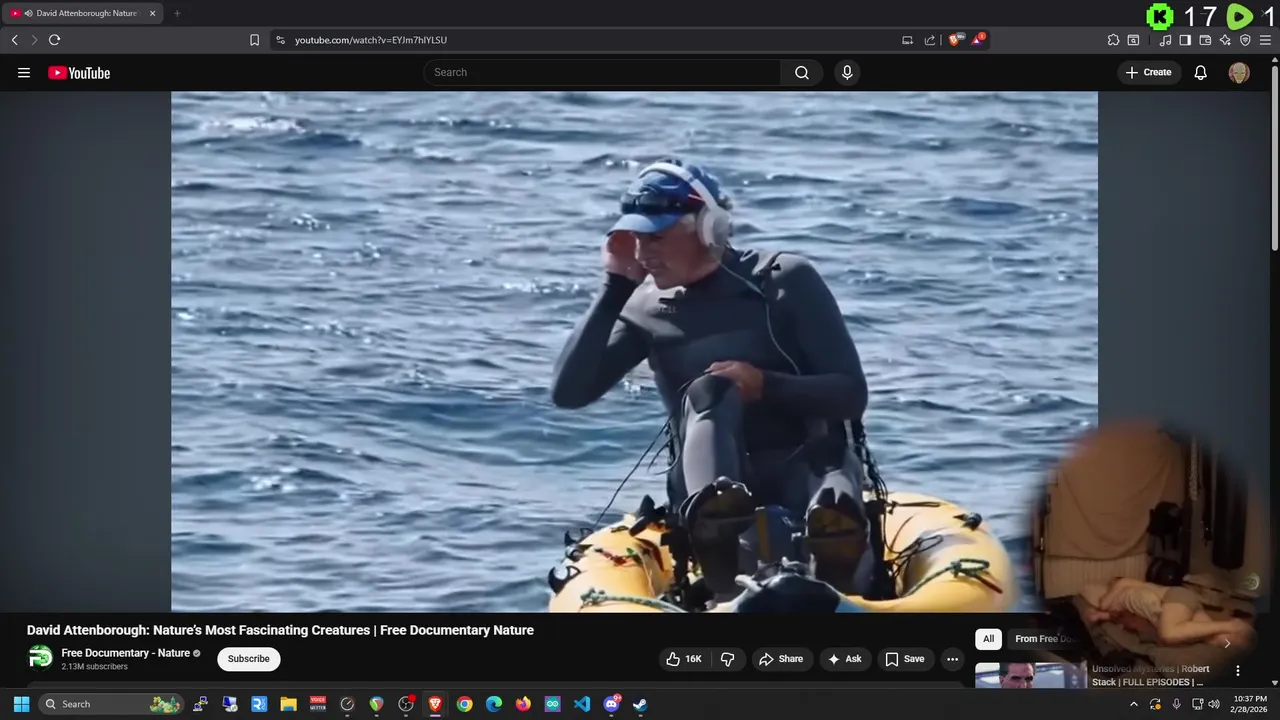Subscribe to Free Documentary - Nature

249,659
